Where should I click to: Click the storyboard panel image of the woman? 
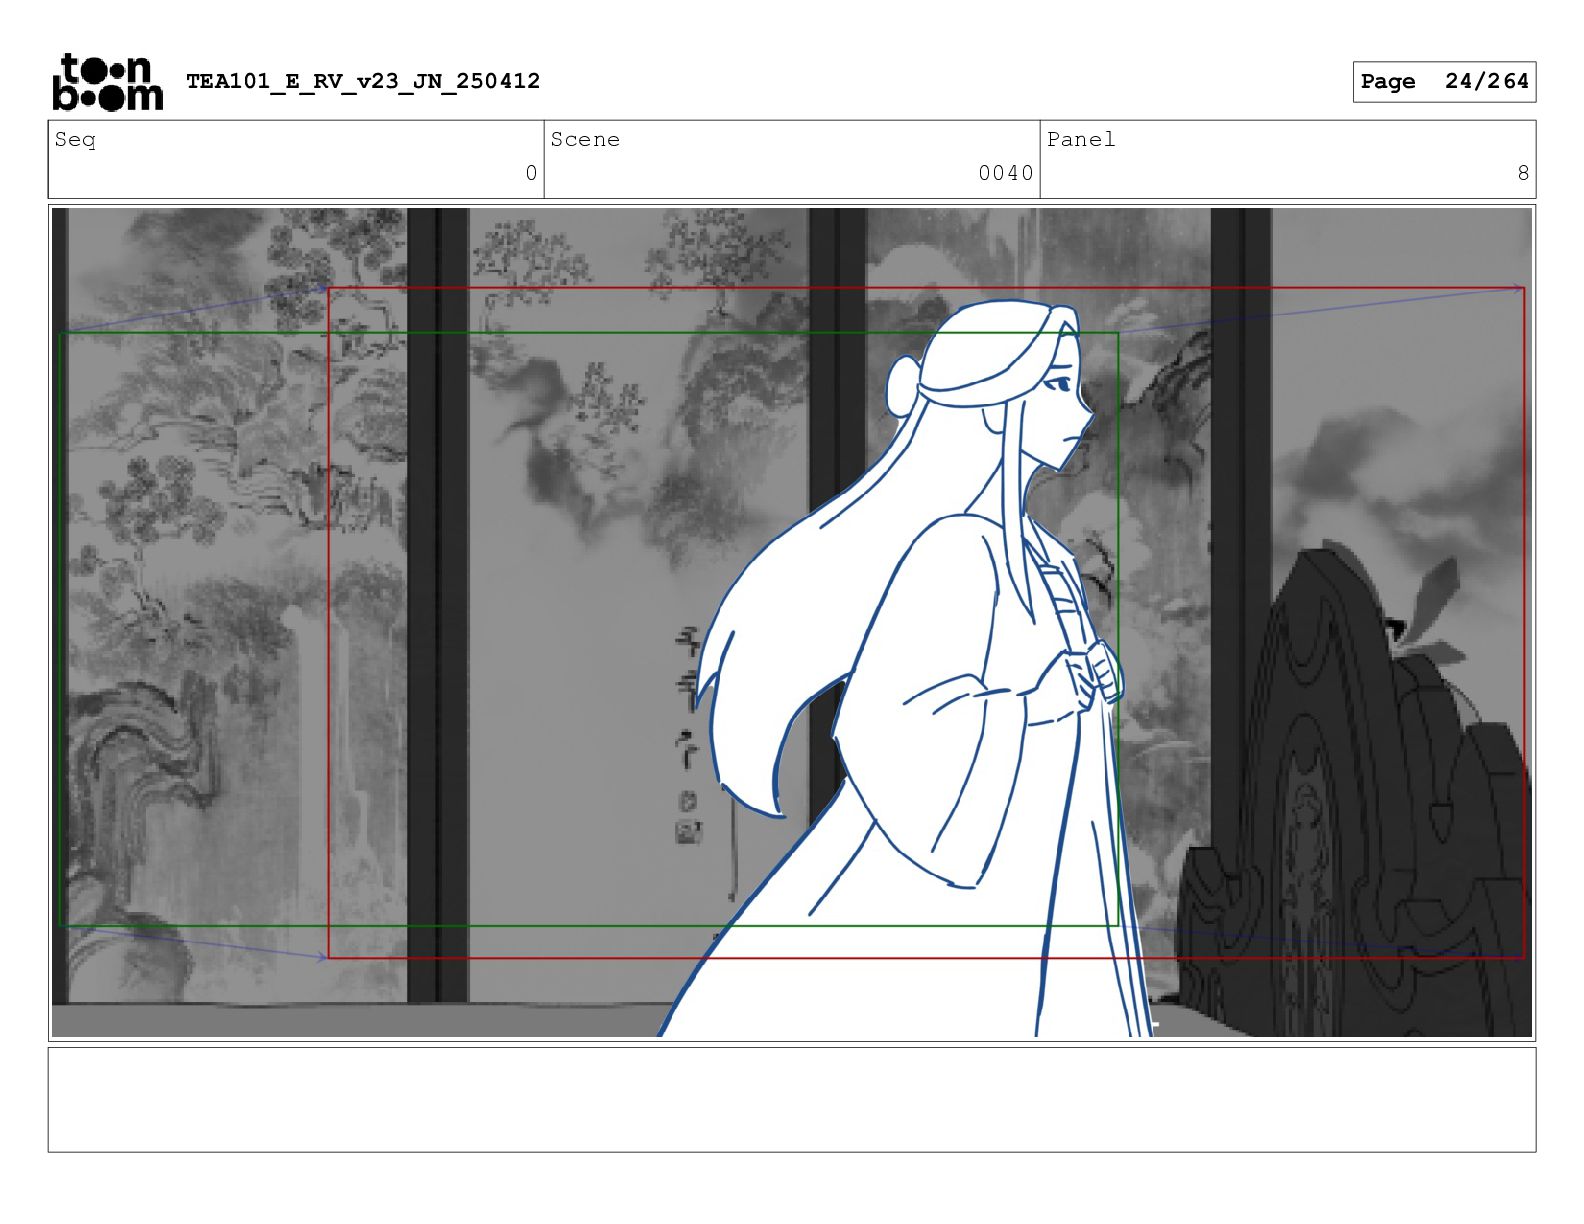click(x=792, y=623)
